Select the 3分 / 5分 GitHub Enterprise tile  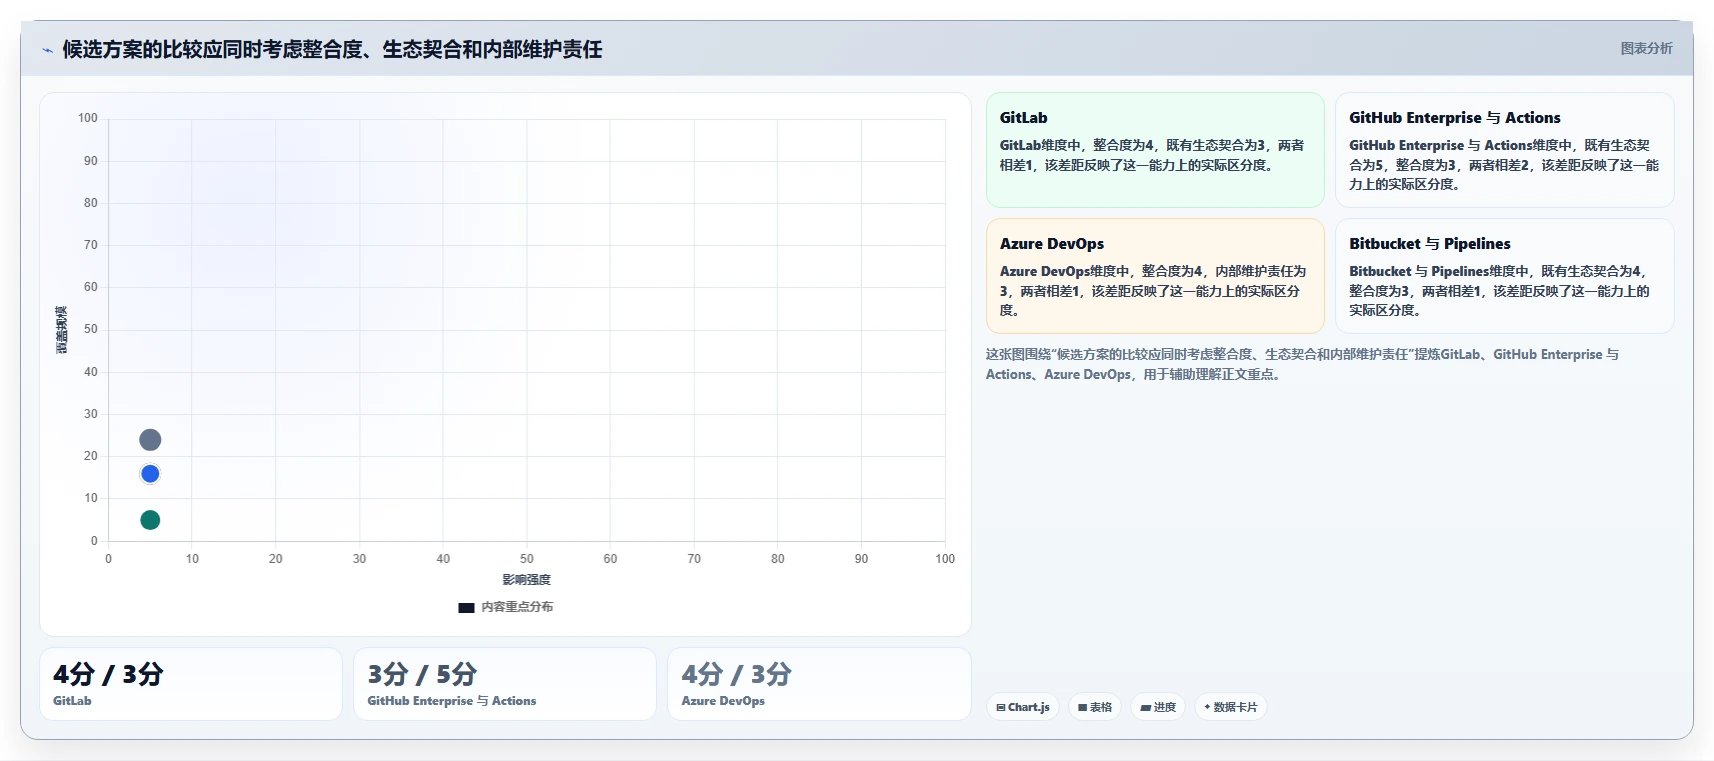coord(505,684)
